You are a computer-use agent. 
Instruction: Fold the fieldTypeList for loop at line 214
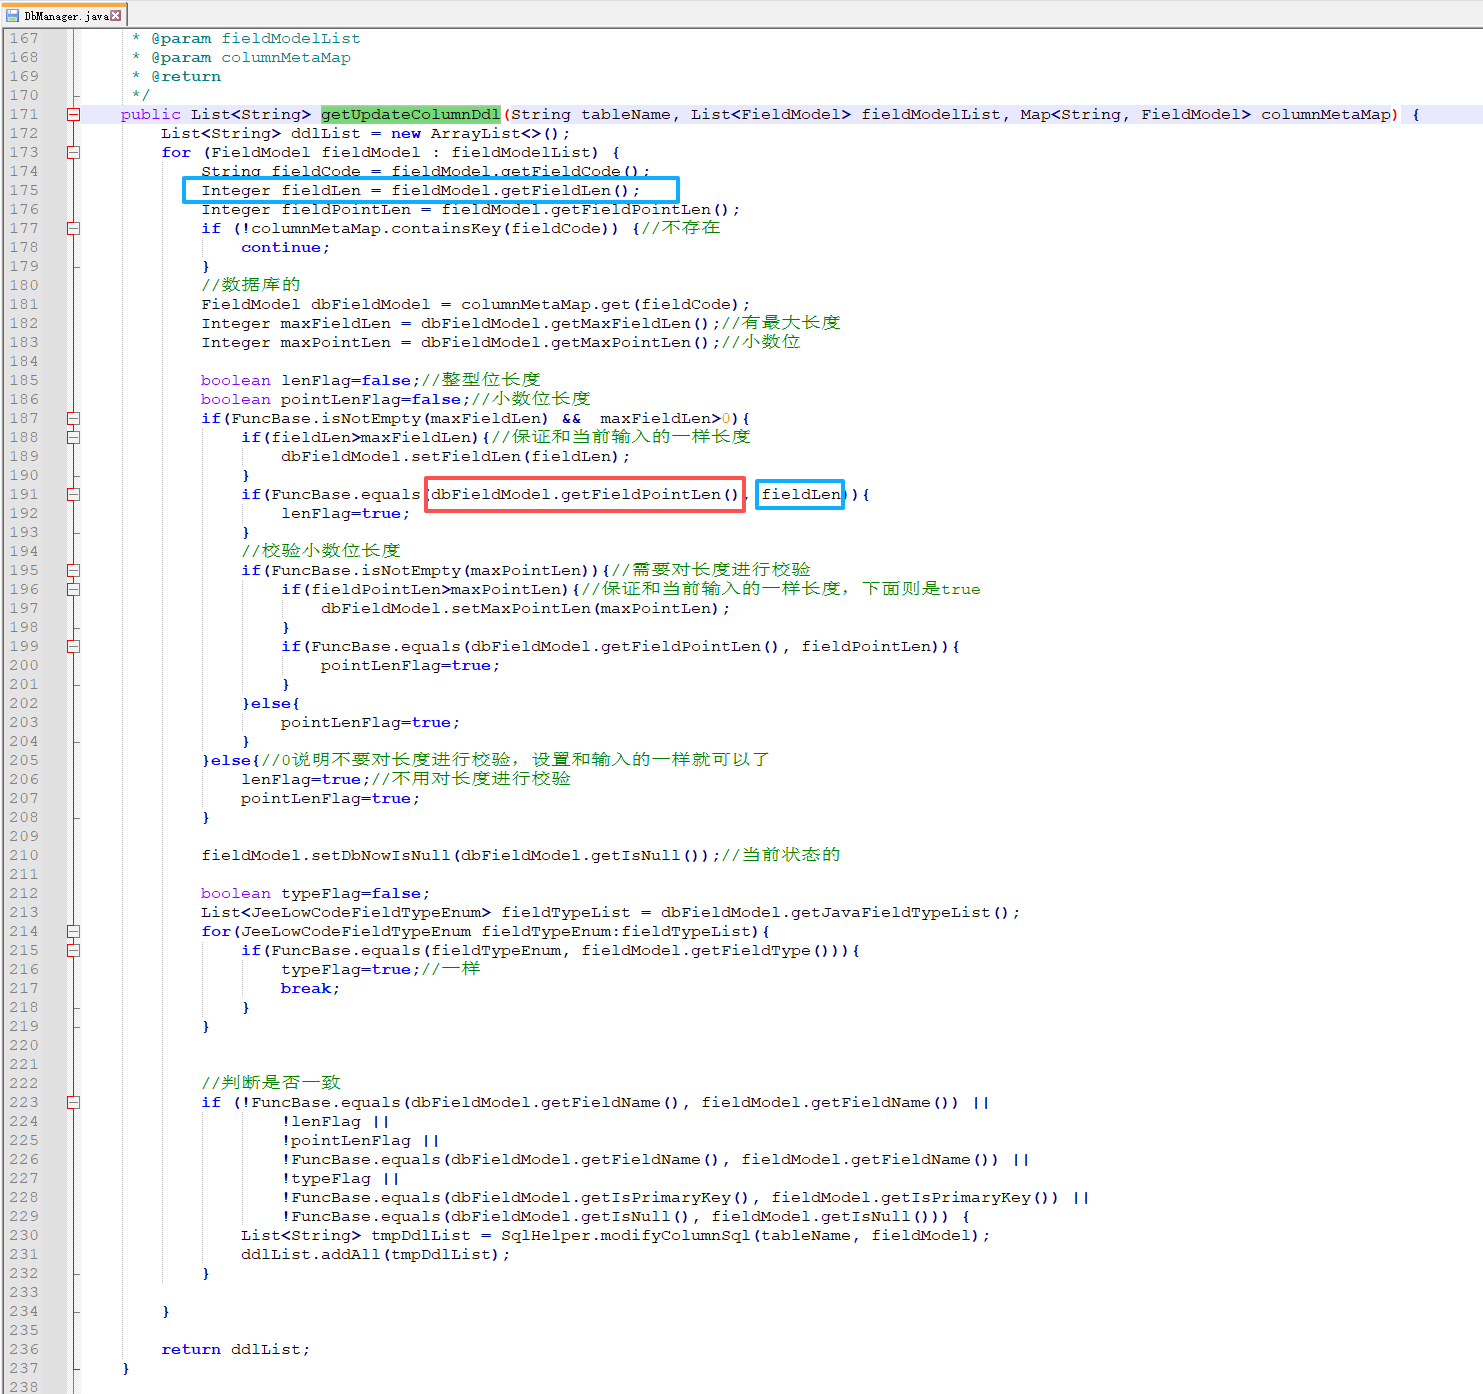click(73, 932)
